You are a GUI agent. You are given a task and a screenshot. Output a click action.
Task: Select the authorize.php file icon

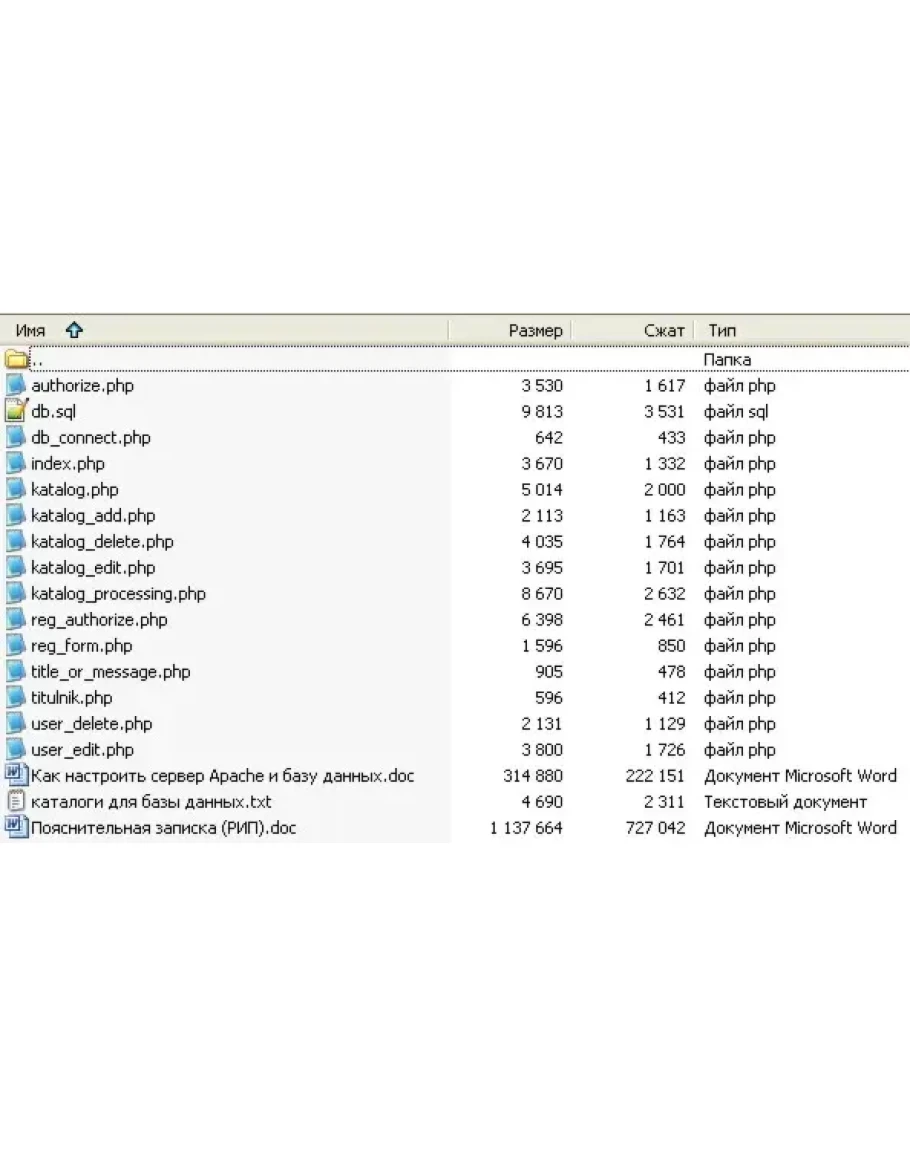(16, 385)
